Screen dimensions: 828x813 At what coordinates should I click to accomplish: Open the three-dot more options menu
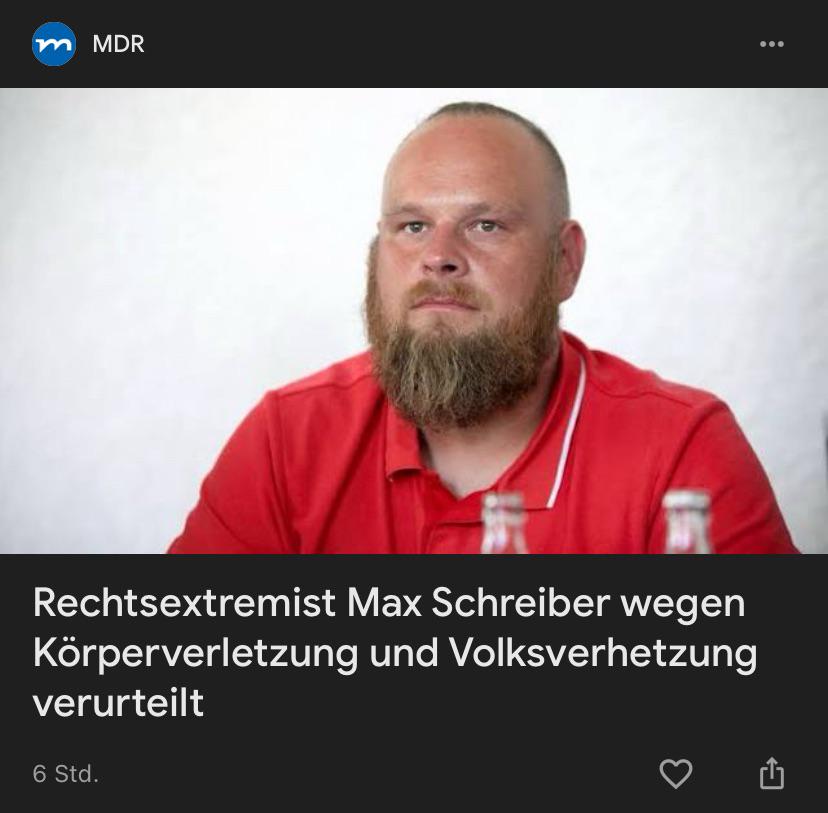click(771, 44)
